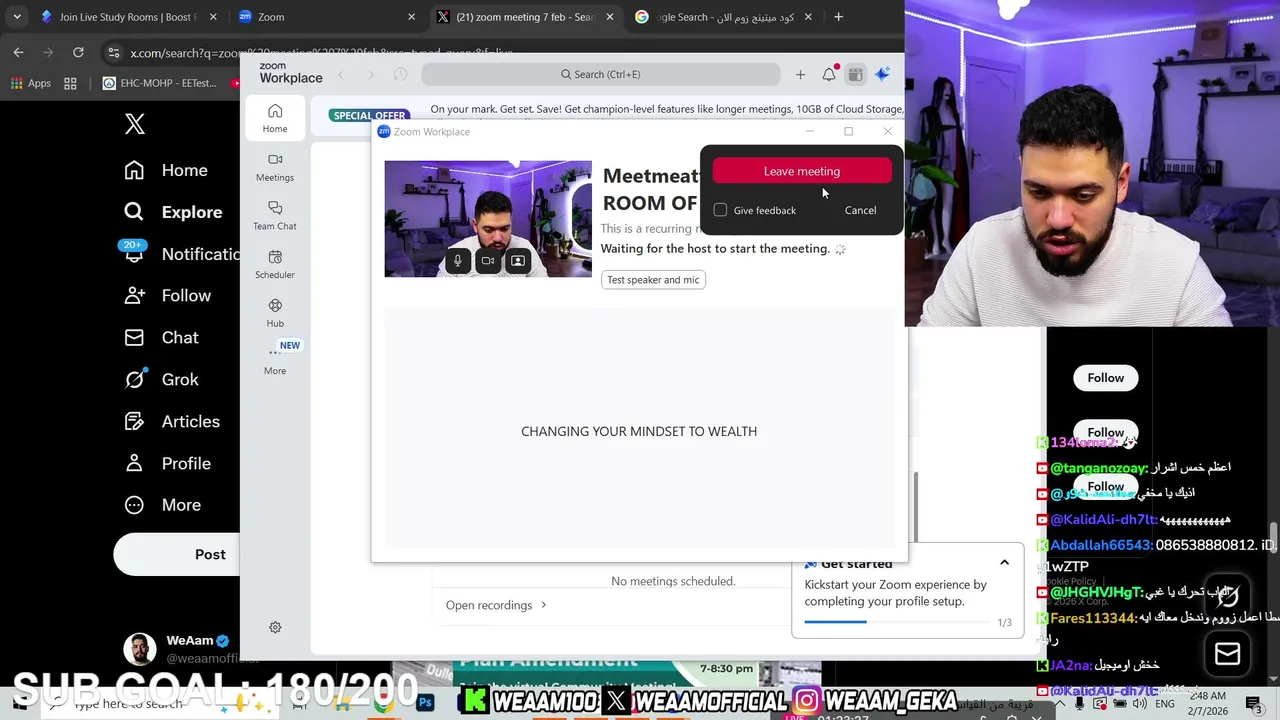Open X Articles
Image resolution: width=1280 pixels, height=720 pixels.
[x=171, y=422]
